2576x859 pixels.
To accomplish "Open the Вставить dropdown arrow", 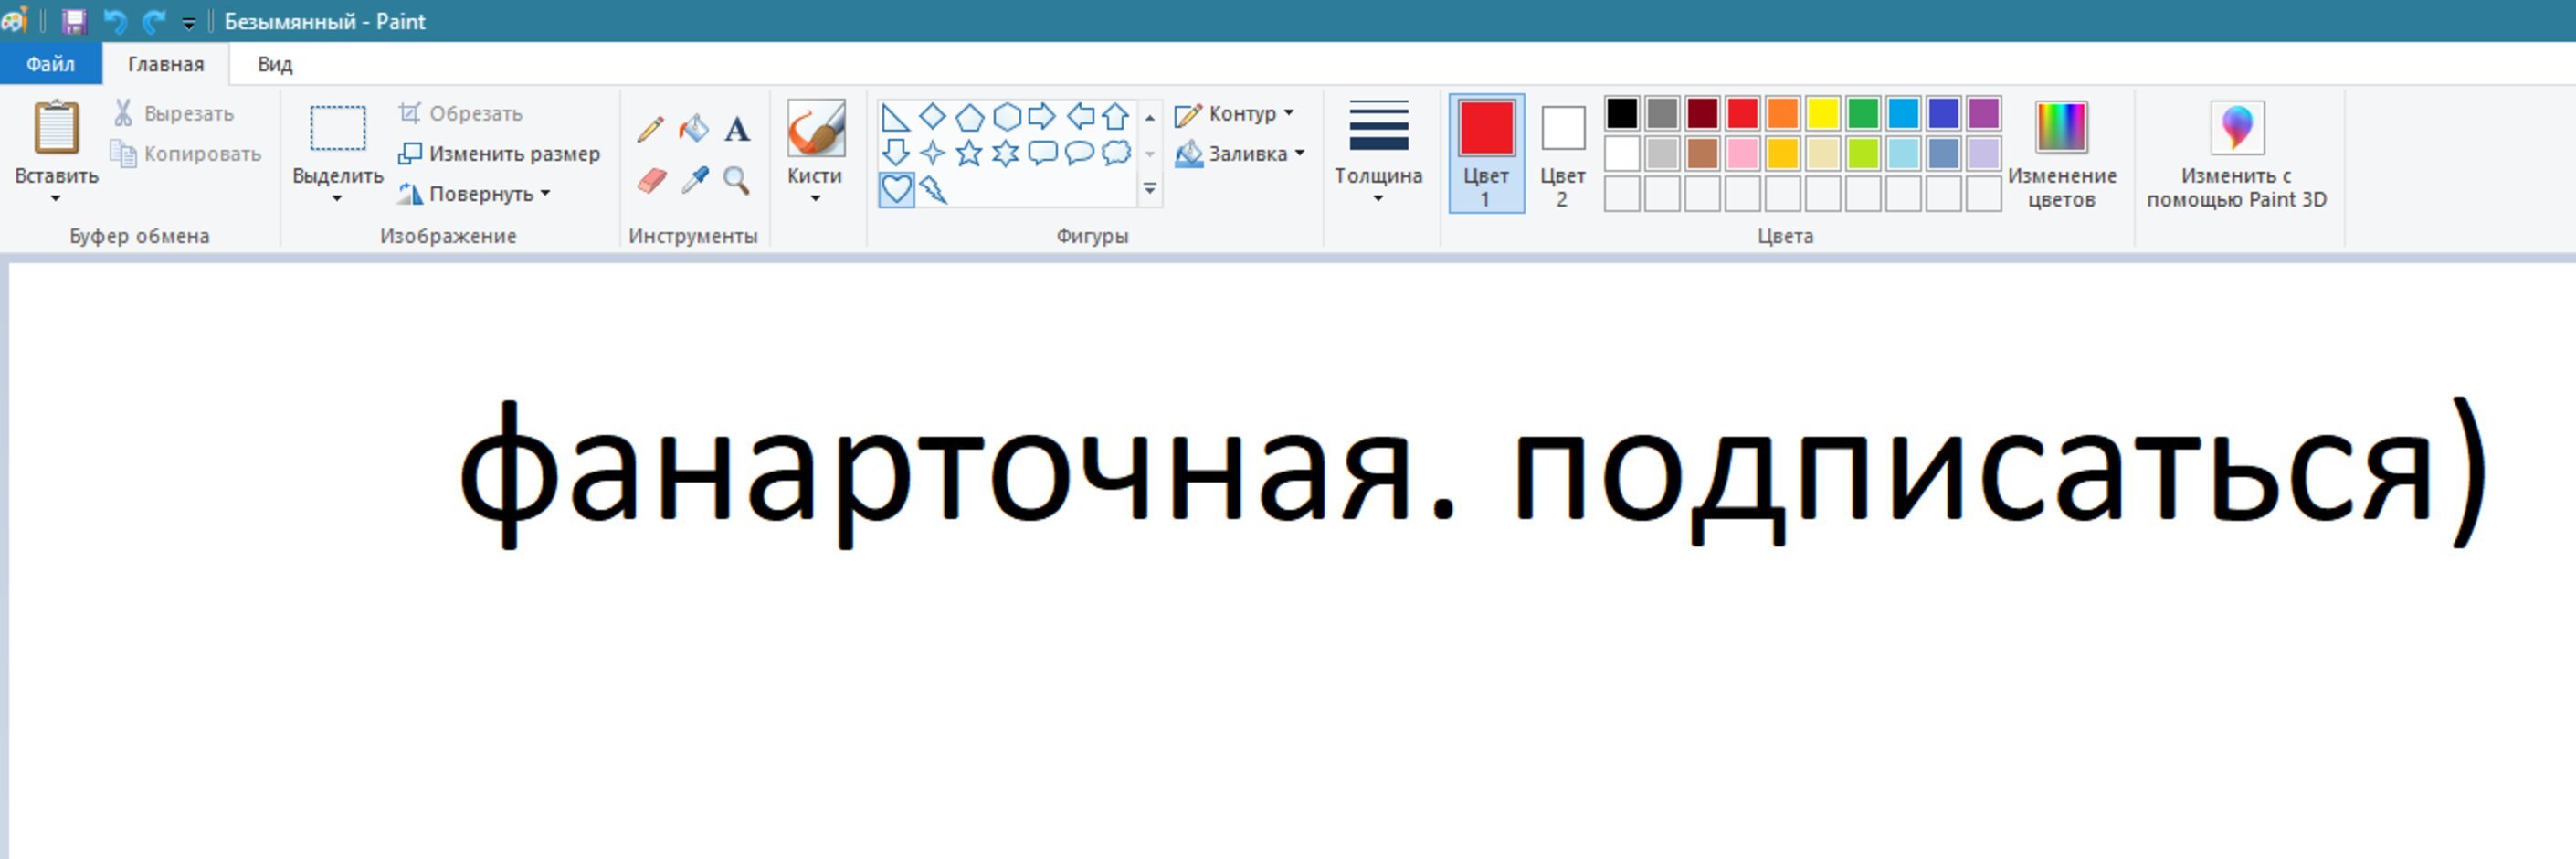I will click(x=56, y=199).
